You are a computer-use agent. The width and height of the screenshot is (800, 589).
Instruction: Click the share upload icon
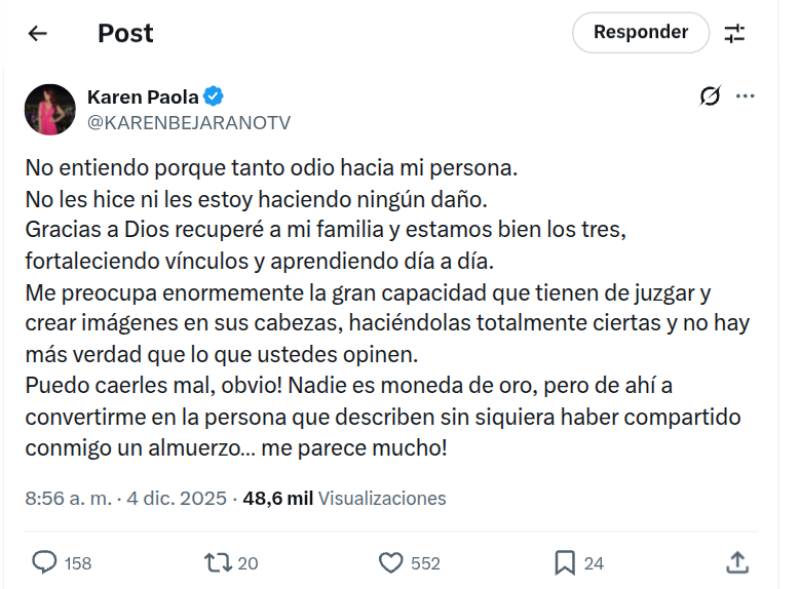click(737, 562)
